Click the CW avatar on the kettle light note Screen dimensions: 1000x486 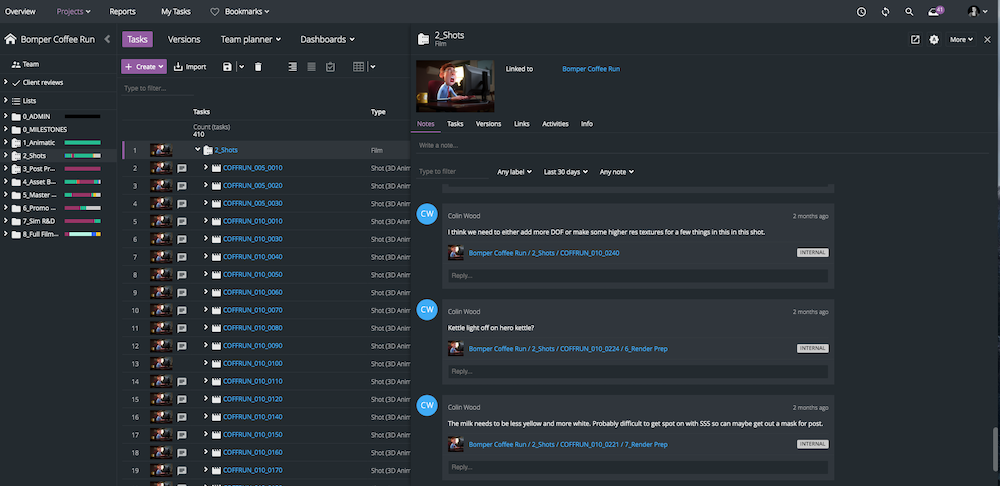427,310
